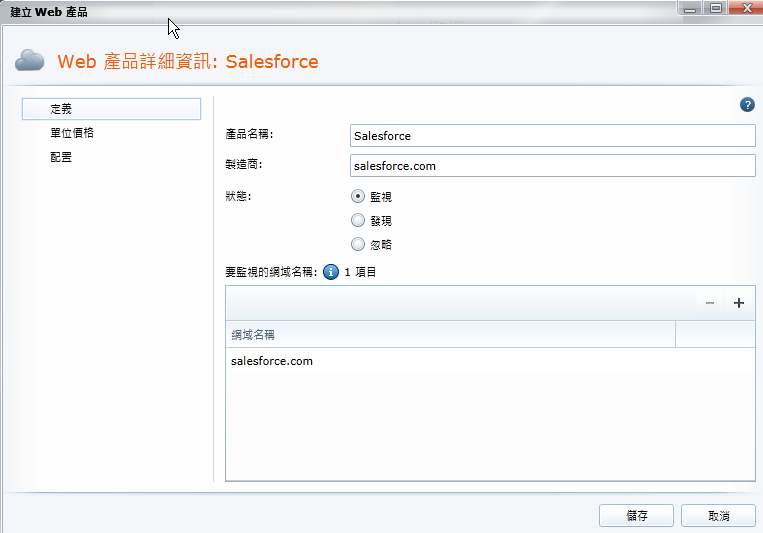Close the 建立 Web 產品 window
This screenshot has width=763, height=533.
tap(747, 8)
